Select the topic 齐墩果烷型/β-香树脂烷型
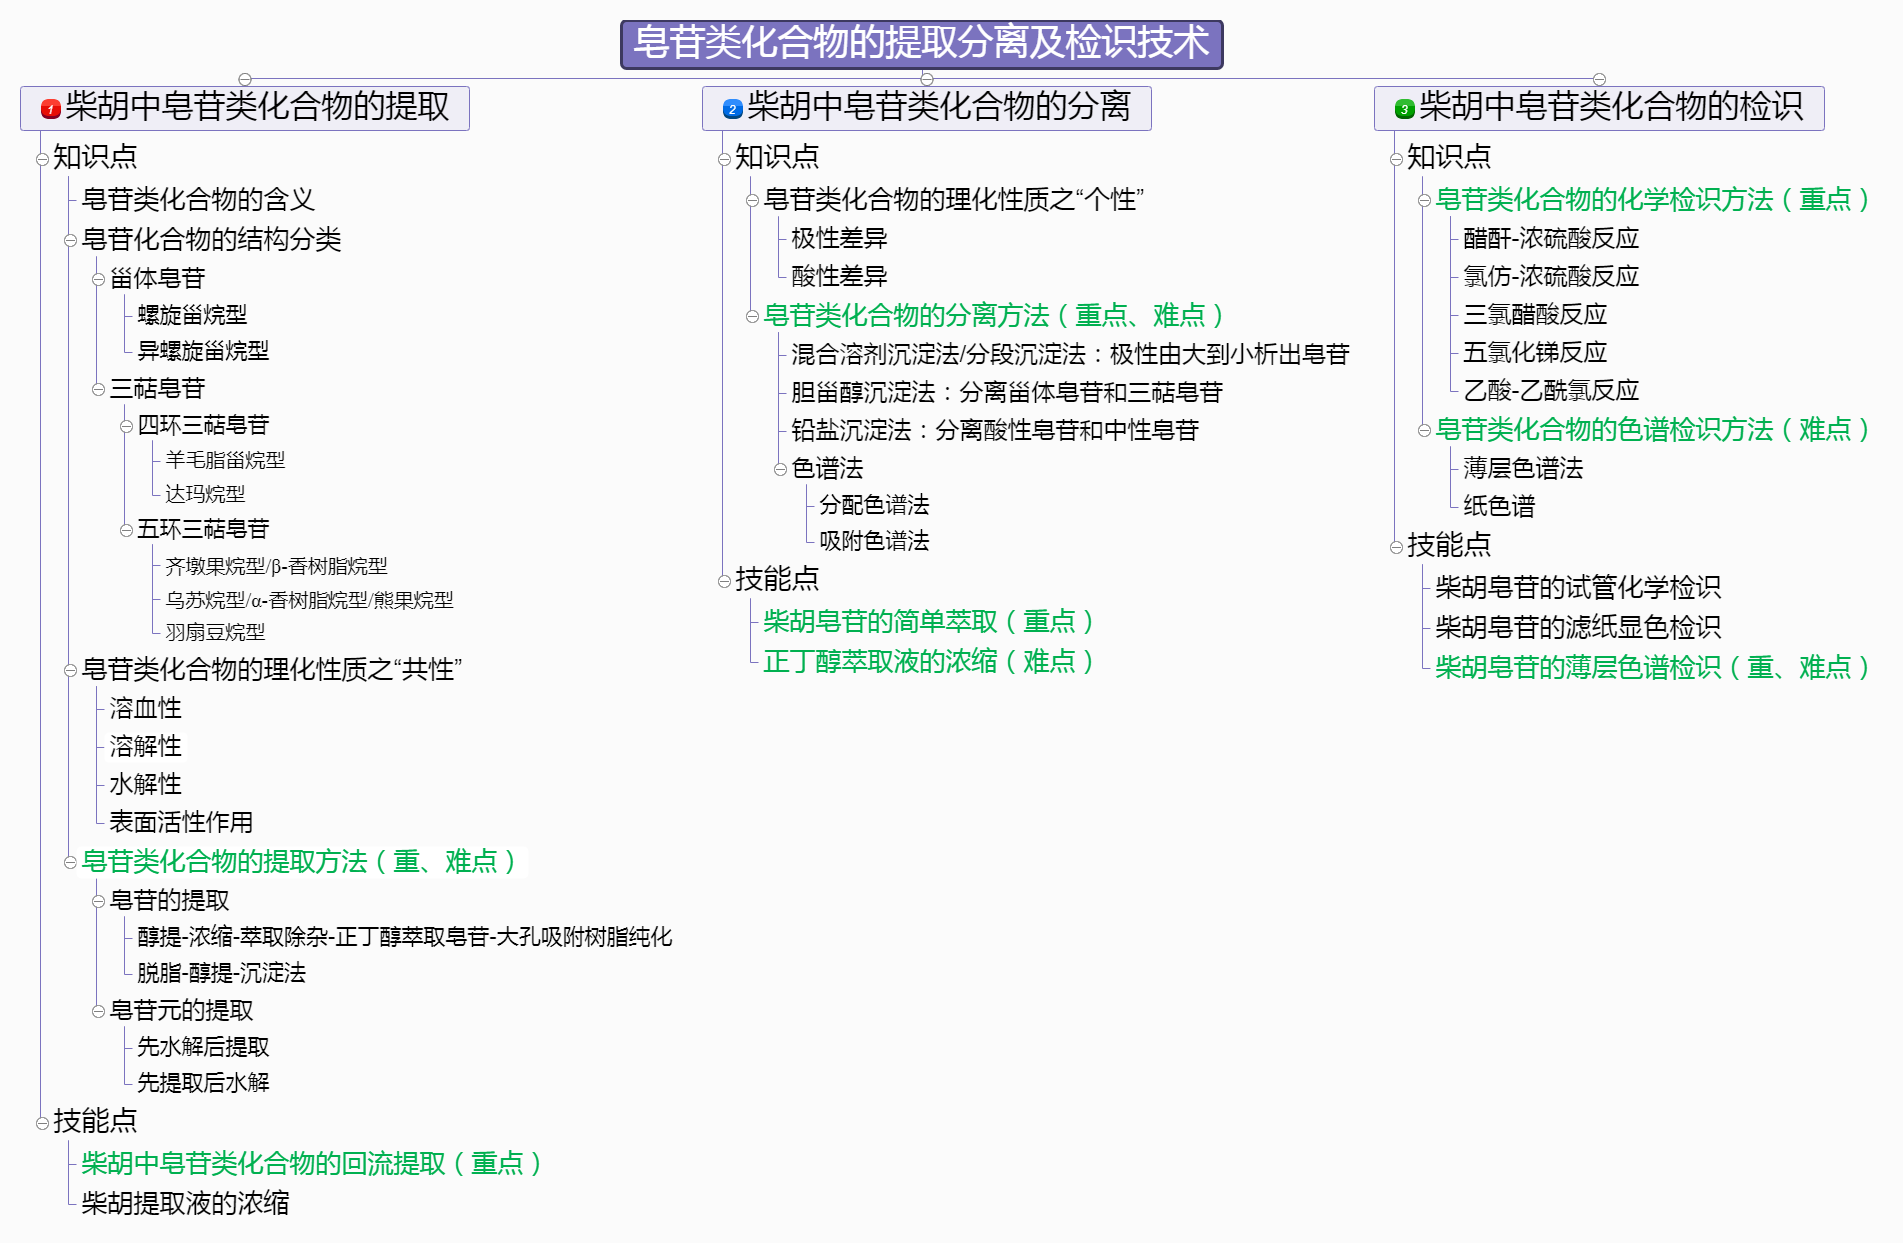The image size is (1903, 1243). 276,566
